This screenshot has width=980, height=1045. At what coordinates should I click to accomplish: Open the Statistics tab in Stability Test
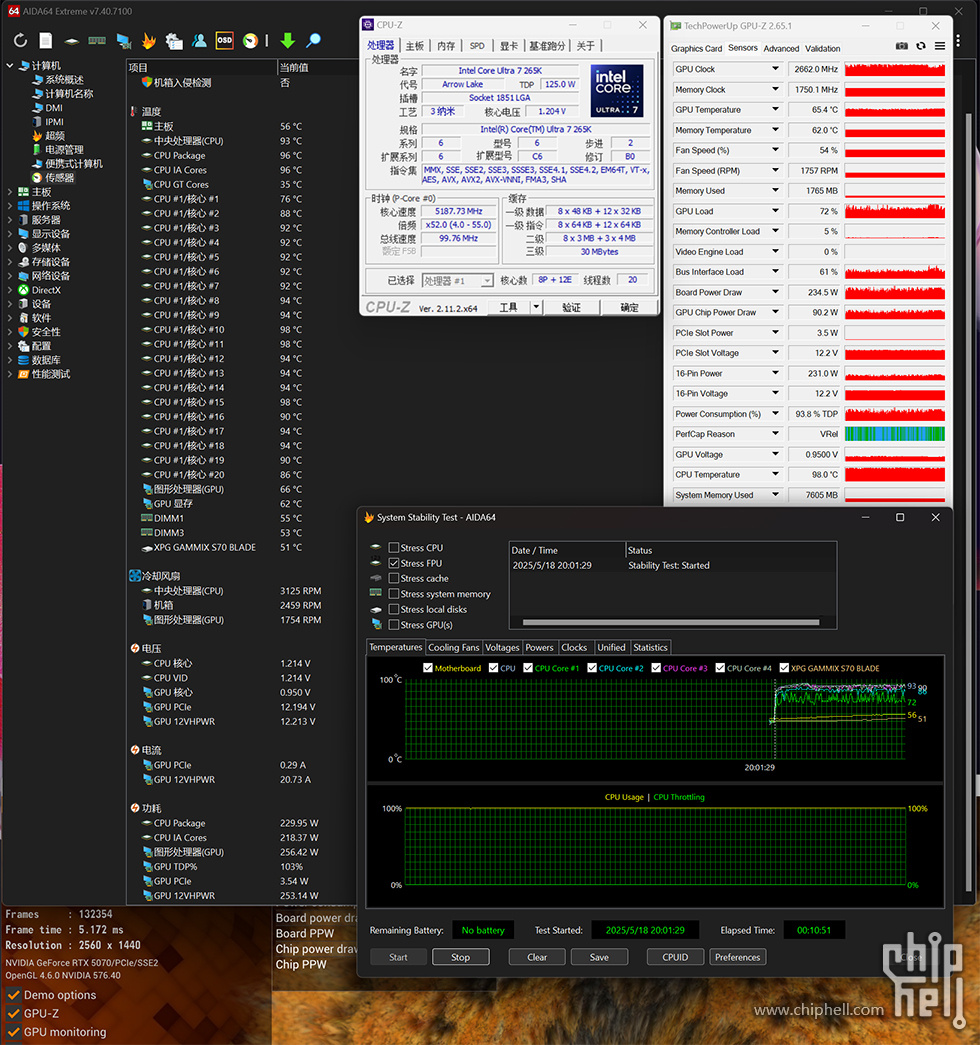(650, 647)
